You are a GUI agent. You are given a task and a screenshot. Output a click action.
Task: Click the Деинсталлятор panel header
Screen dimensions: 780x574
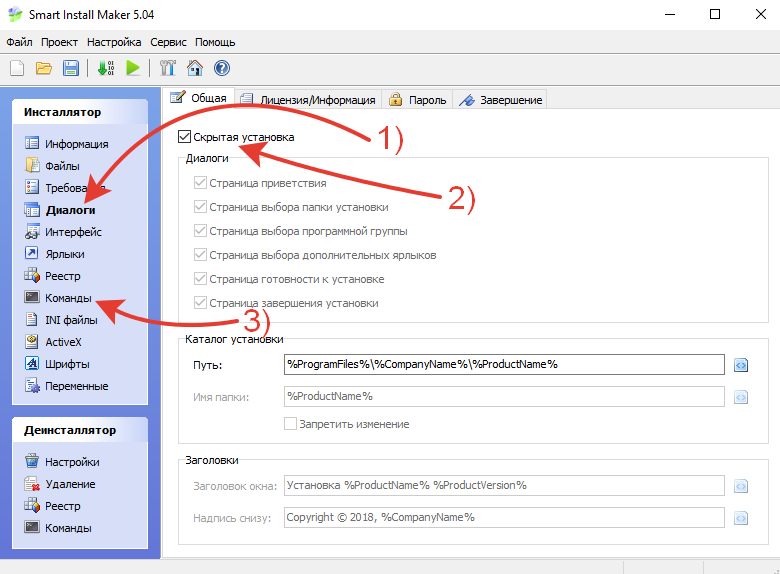coord(80,430)
